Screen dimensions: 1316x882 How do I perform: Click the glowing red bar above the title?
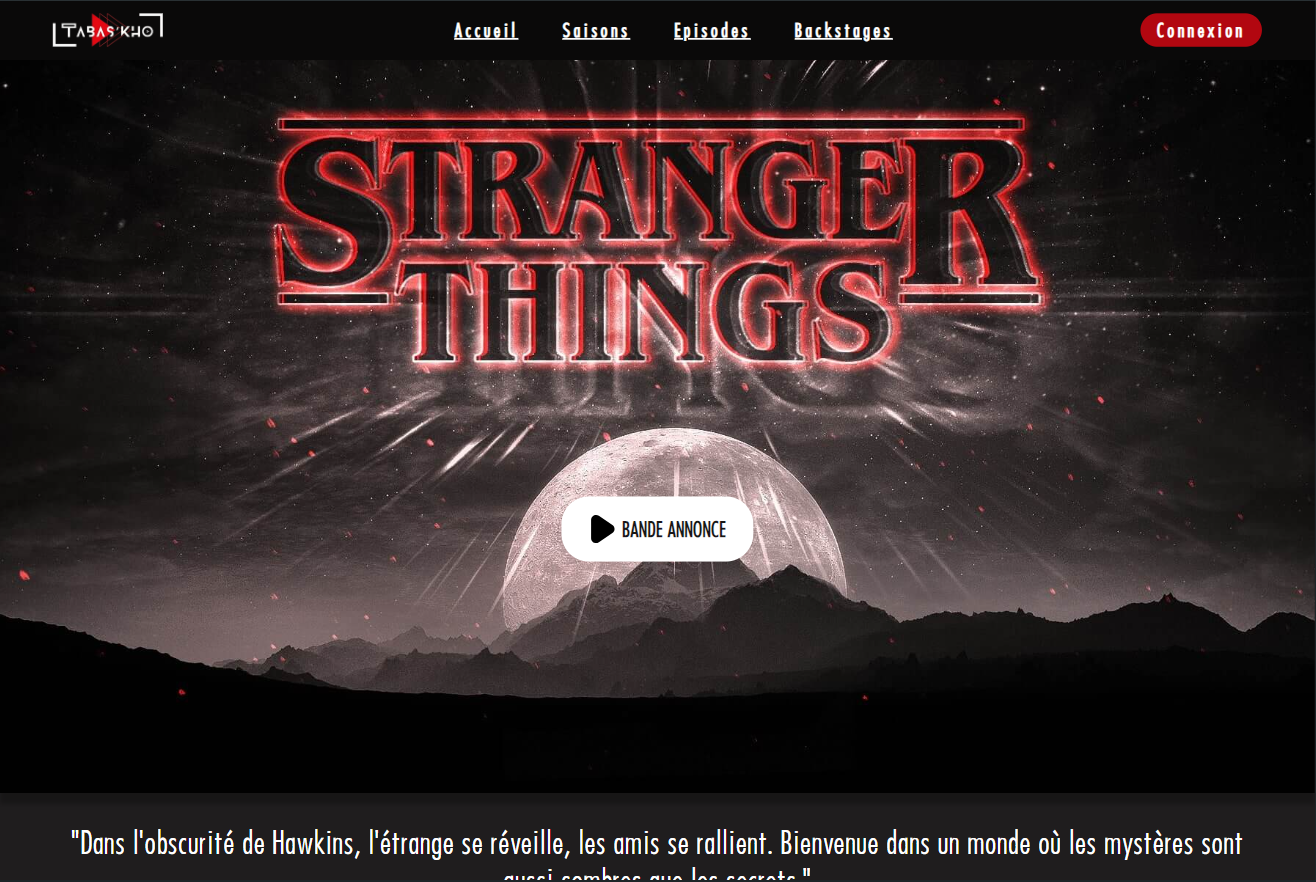tap(651, 124)
